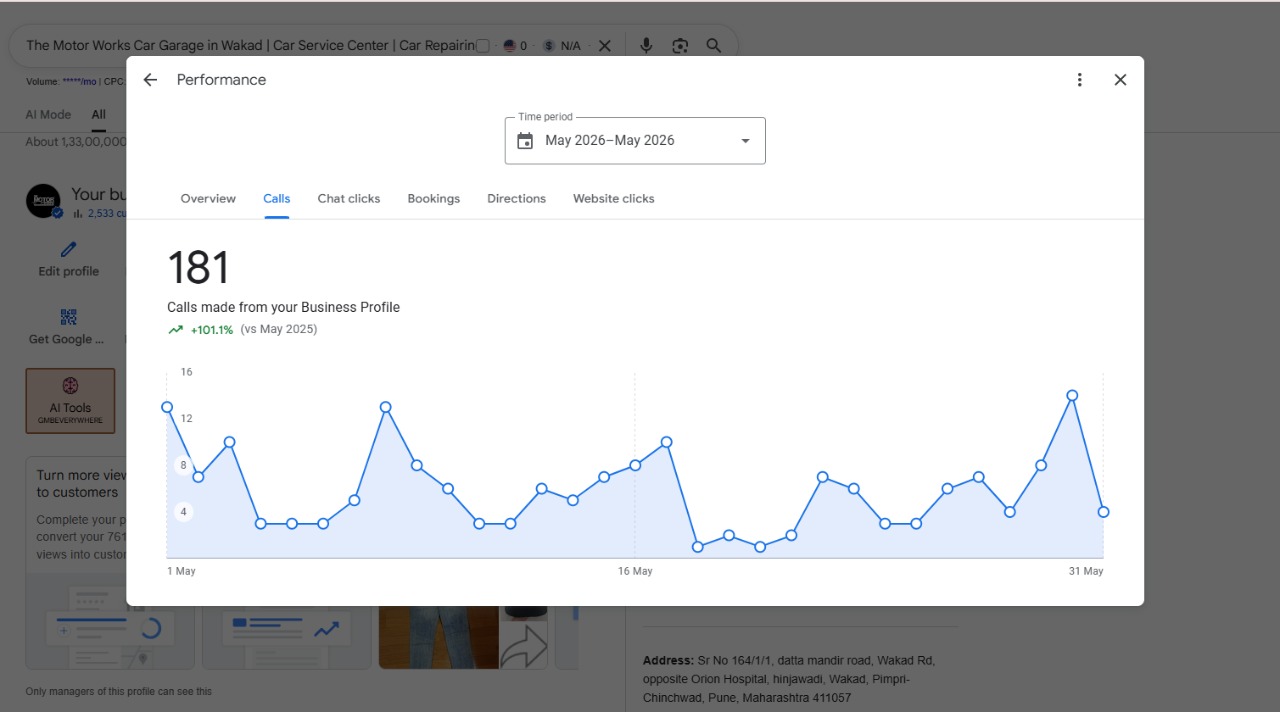Switch to the Chat clicks tab

click(349, 199)
